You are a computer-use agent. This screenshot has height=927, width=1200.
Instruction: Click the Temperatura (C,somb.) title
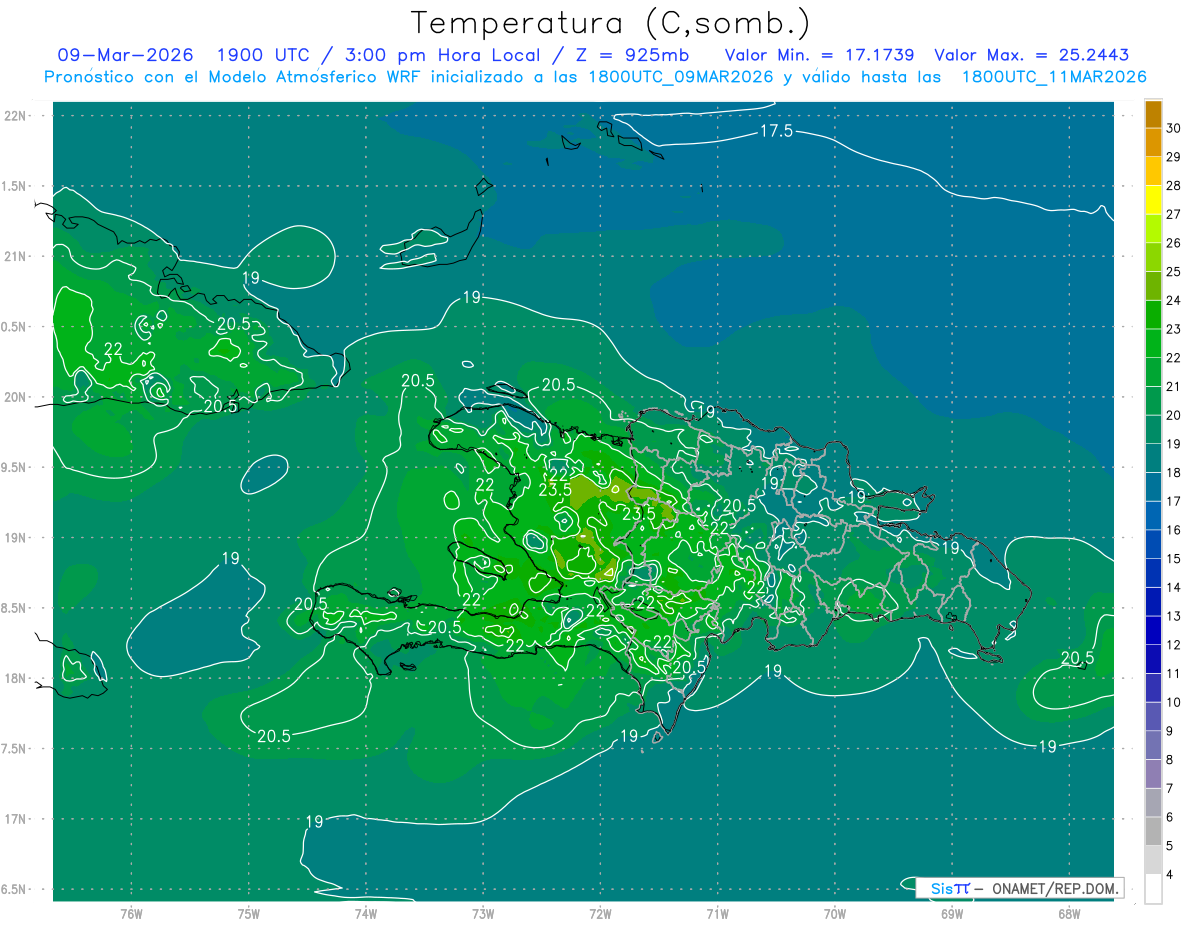point(611,22)
